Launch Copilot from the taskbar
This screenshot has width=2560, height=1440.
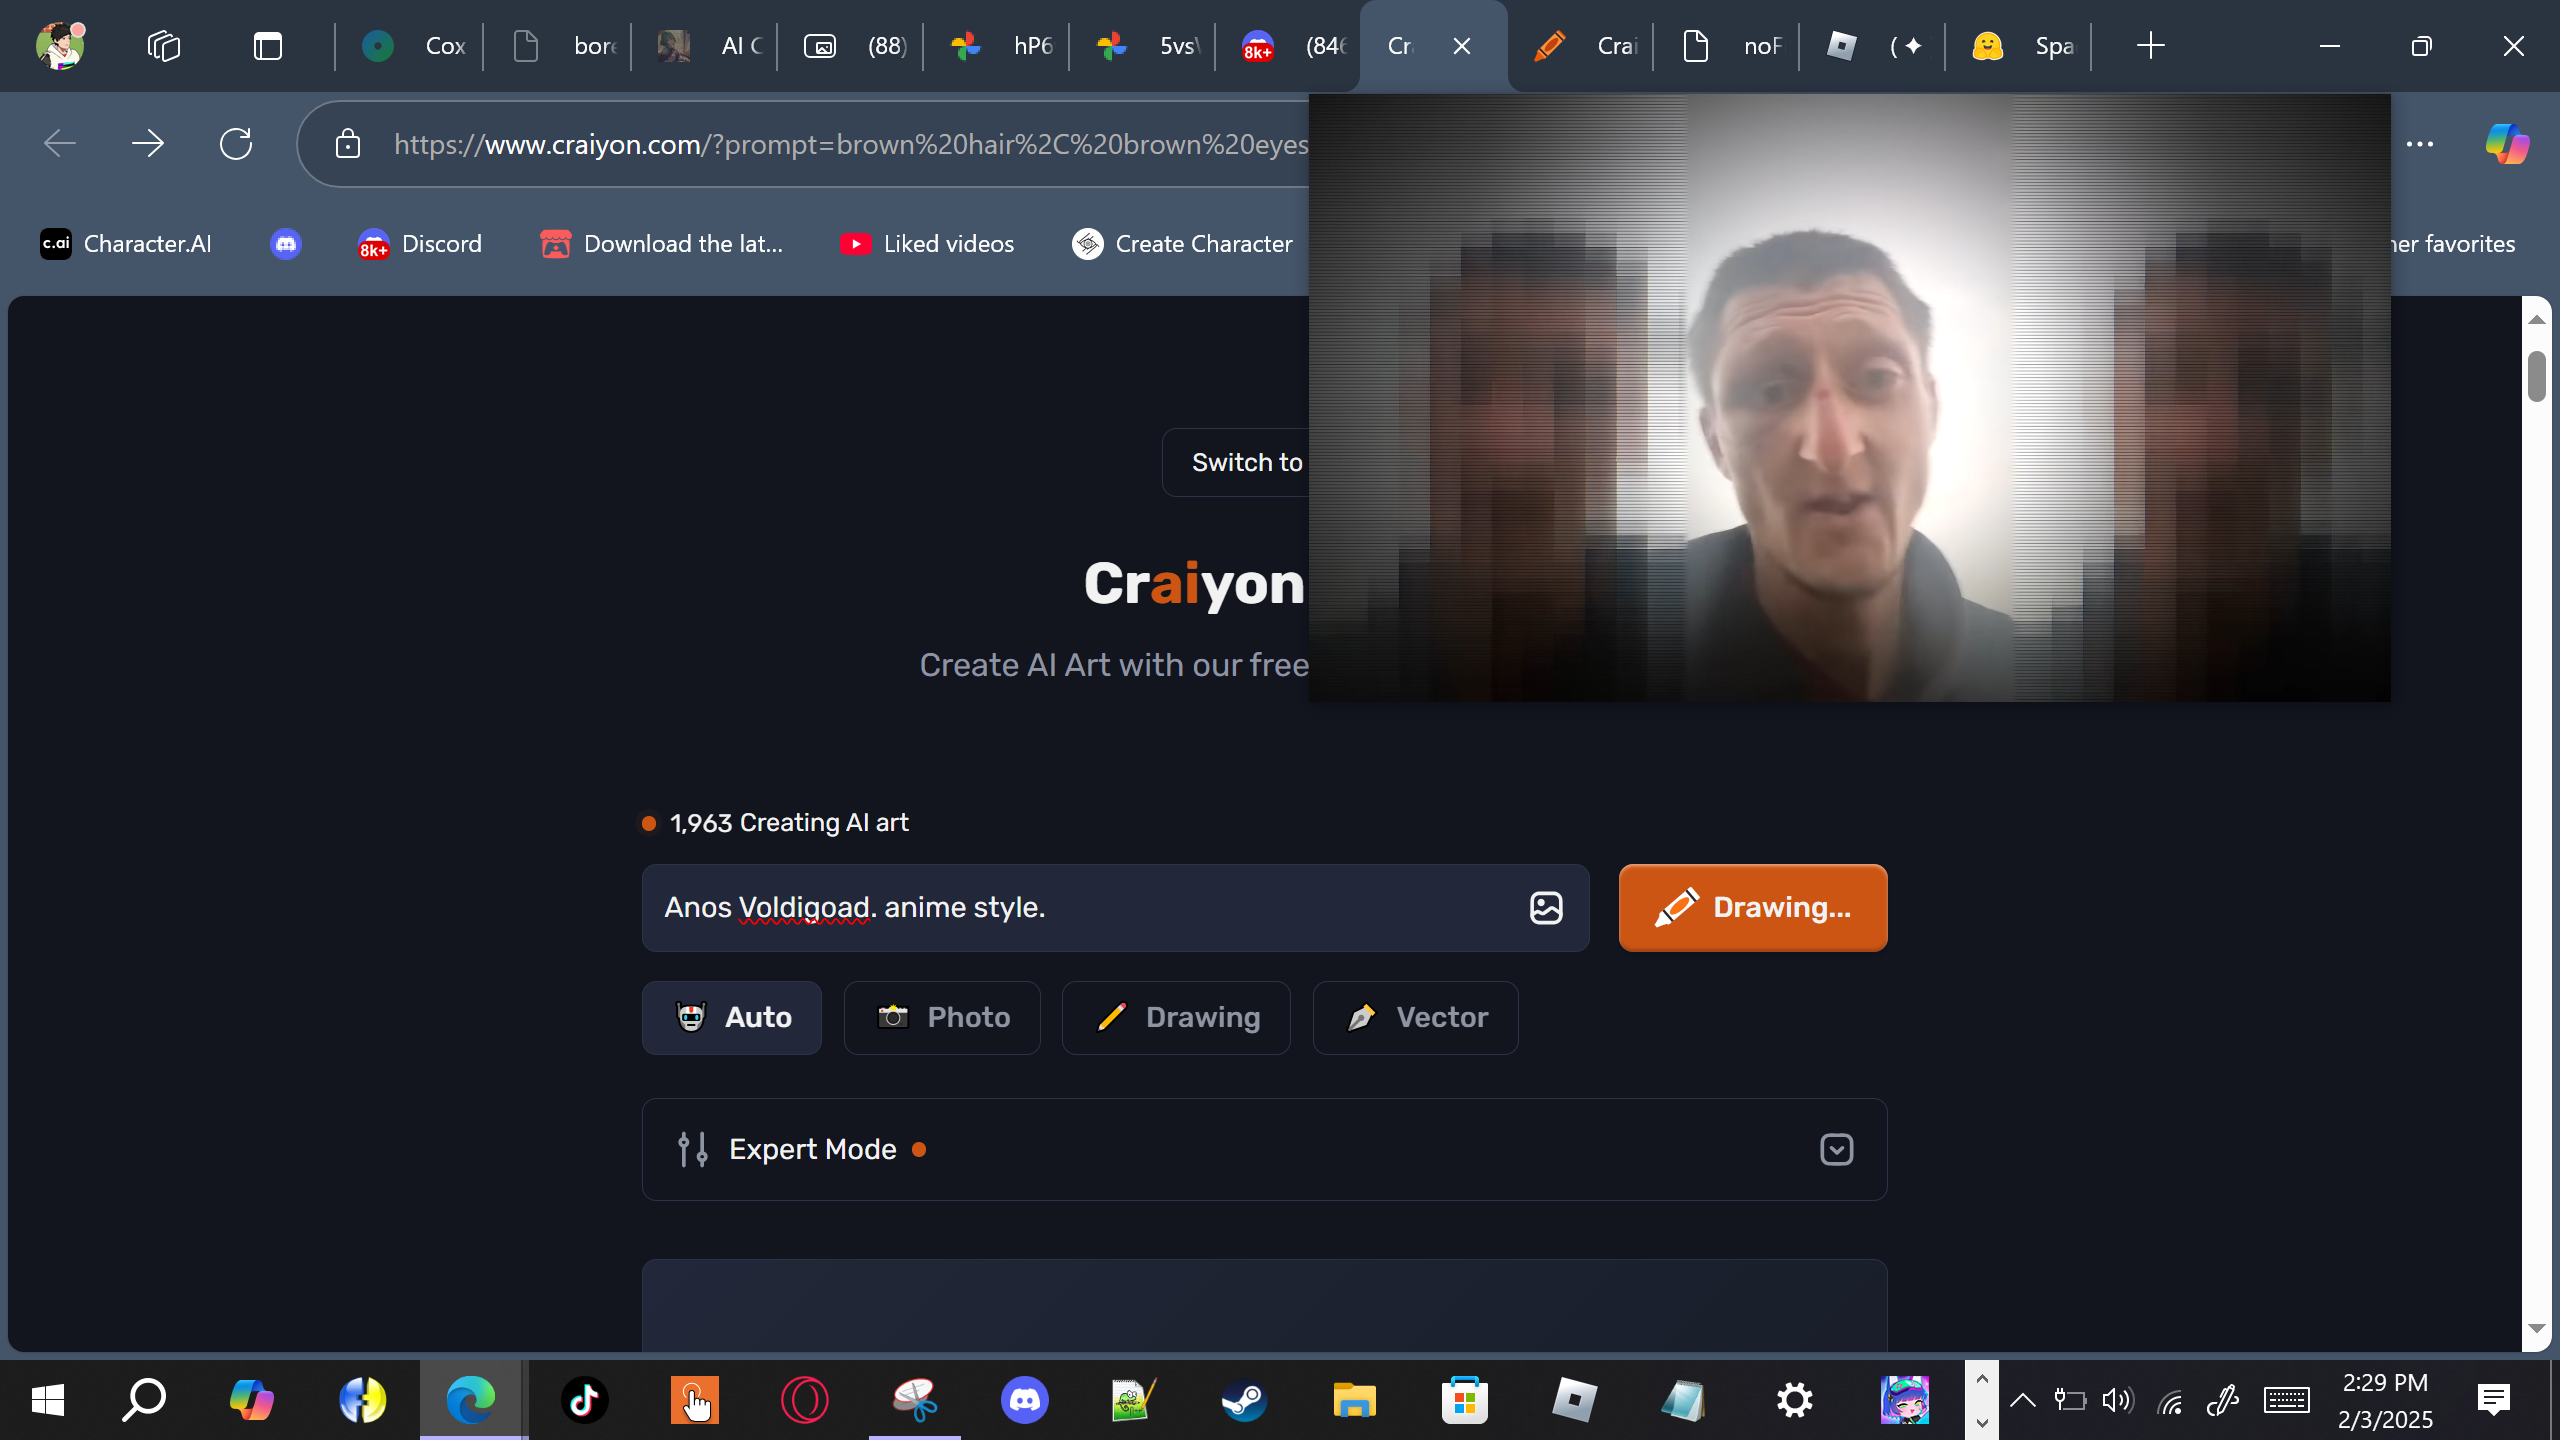251,1400
